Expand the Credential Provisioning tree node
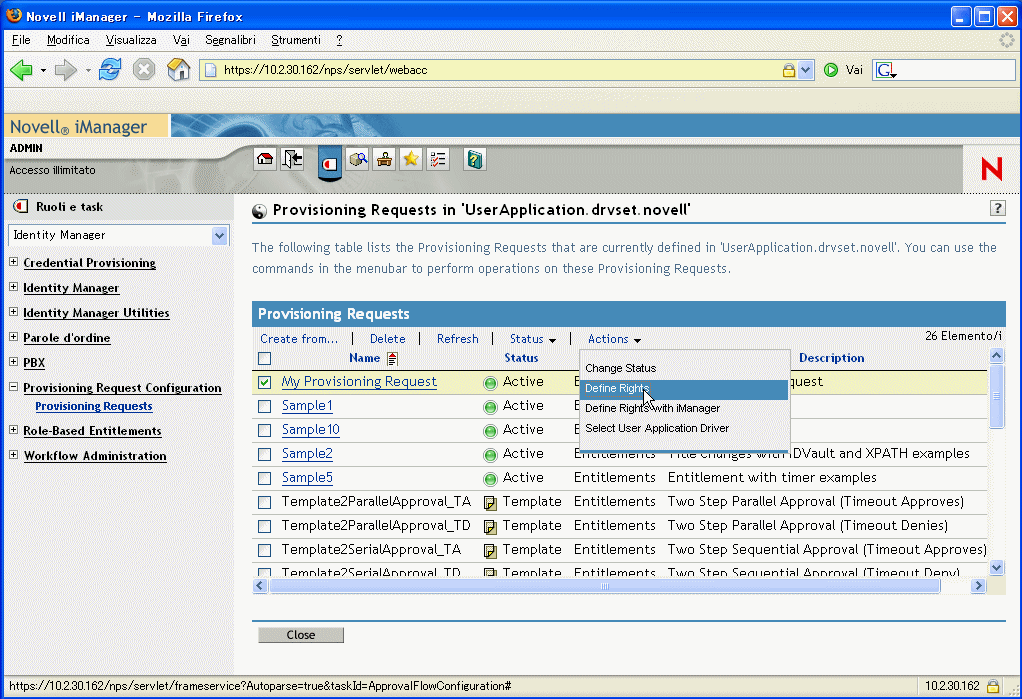 coord(14,263)
